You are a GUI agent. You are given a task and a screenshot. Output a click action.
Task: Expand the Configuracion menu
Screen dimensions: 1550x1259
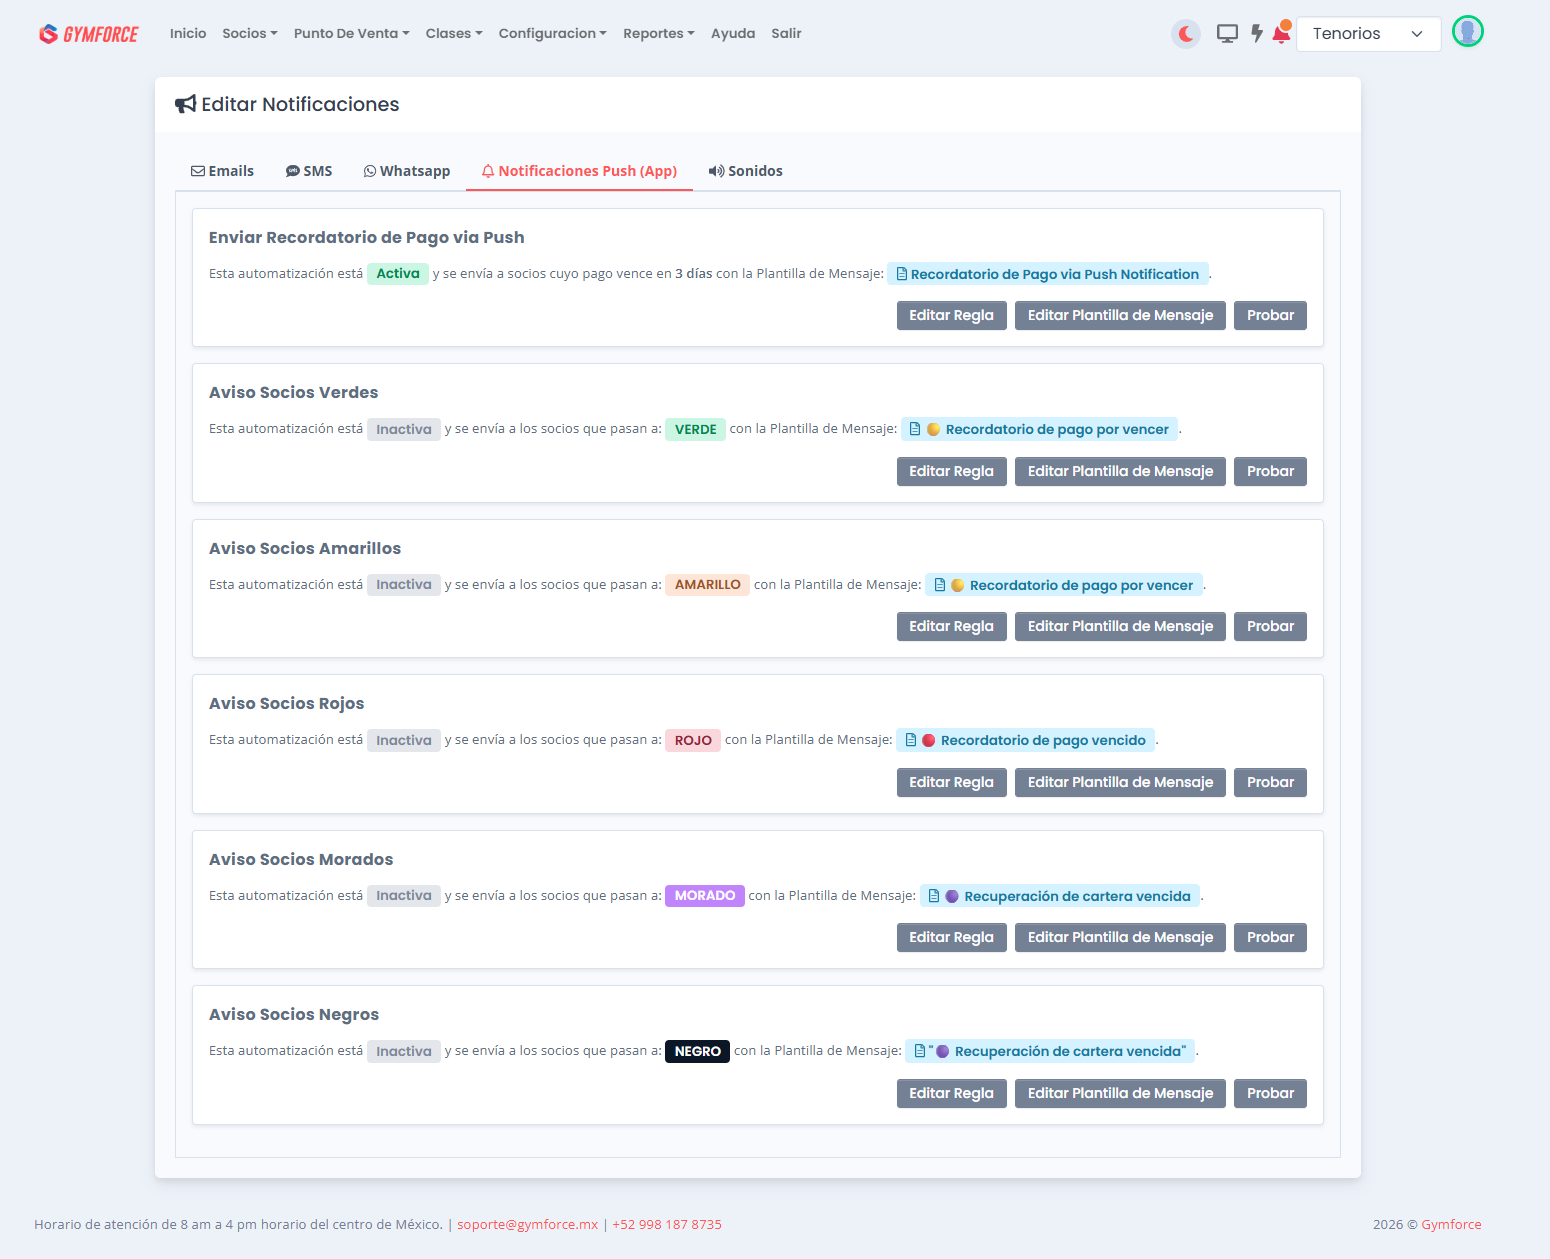click(x=553, y=33)
